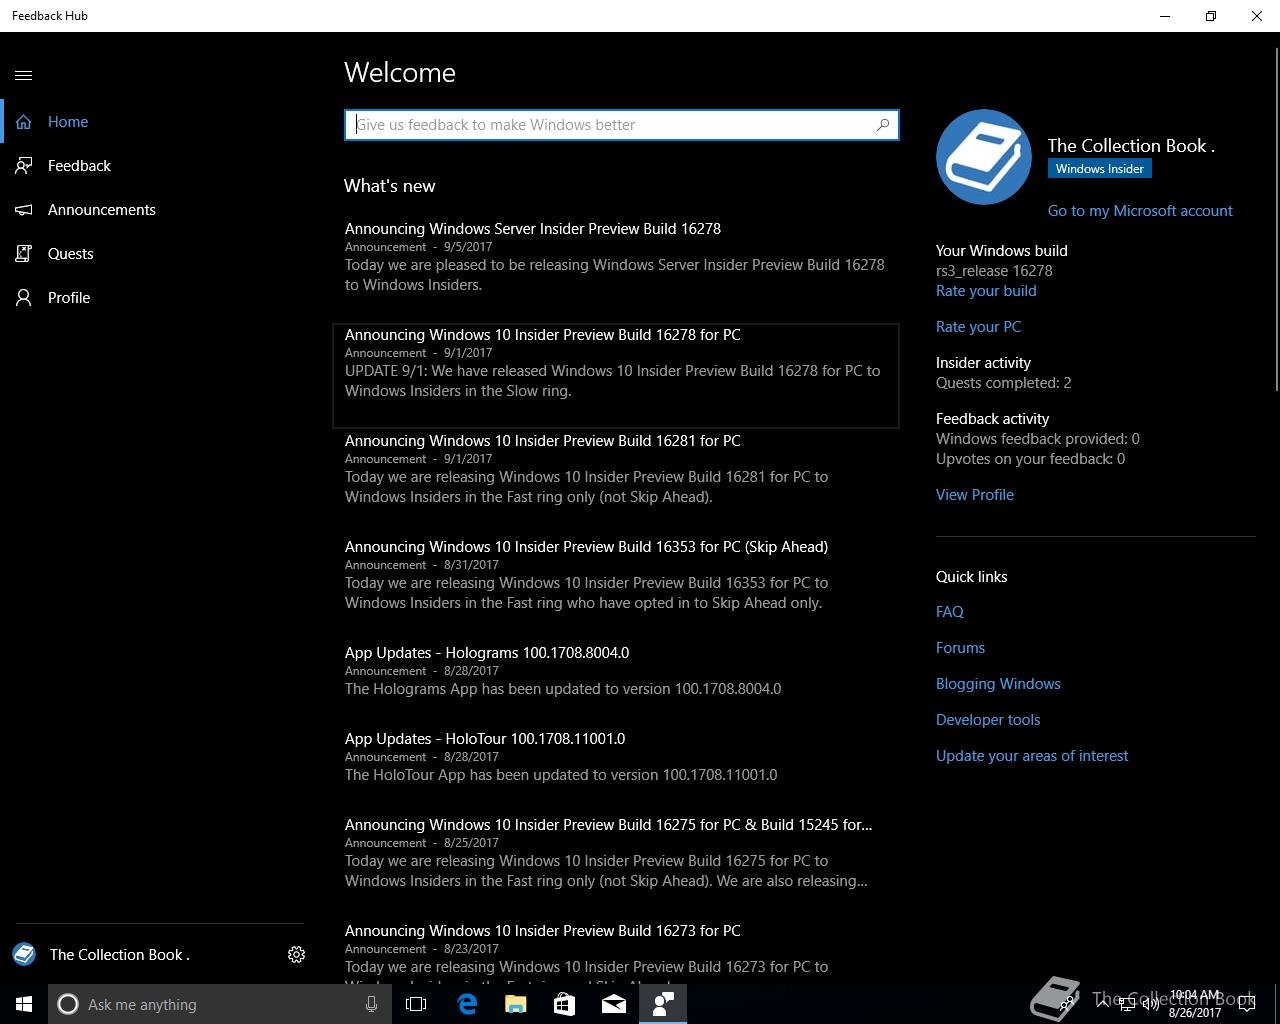Open Task View on taskbar

(x=416, y=1004)
